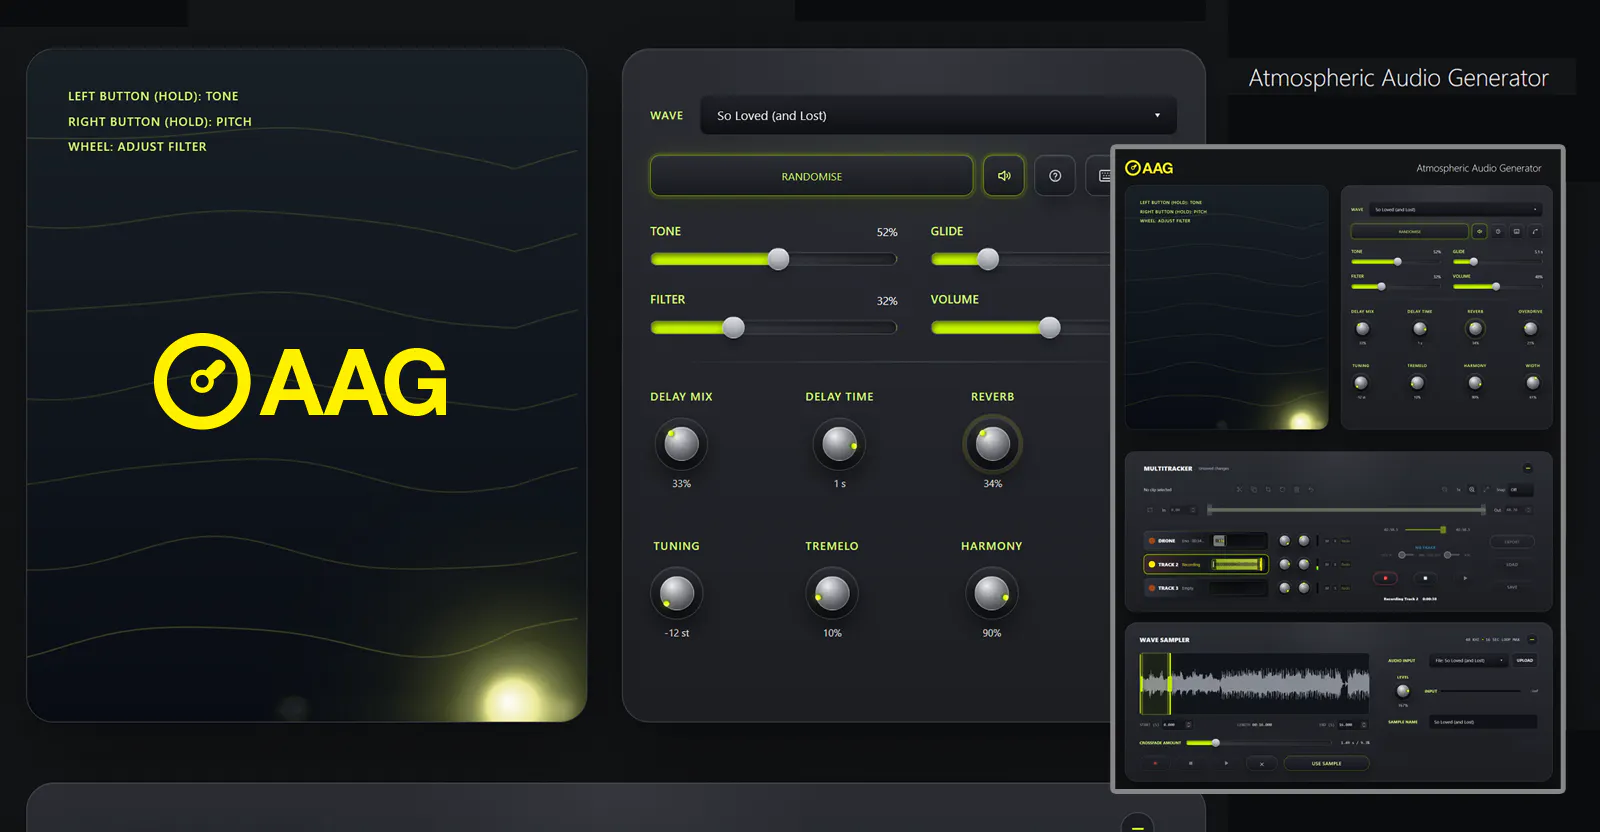The height and width of the screenshot is (832, 1600).
Task: Click the Export button in Multitracker
Action: (x=1512, y=542)
